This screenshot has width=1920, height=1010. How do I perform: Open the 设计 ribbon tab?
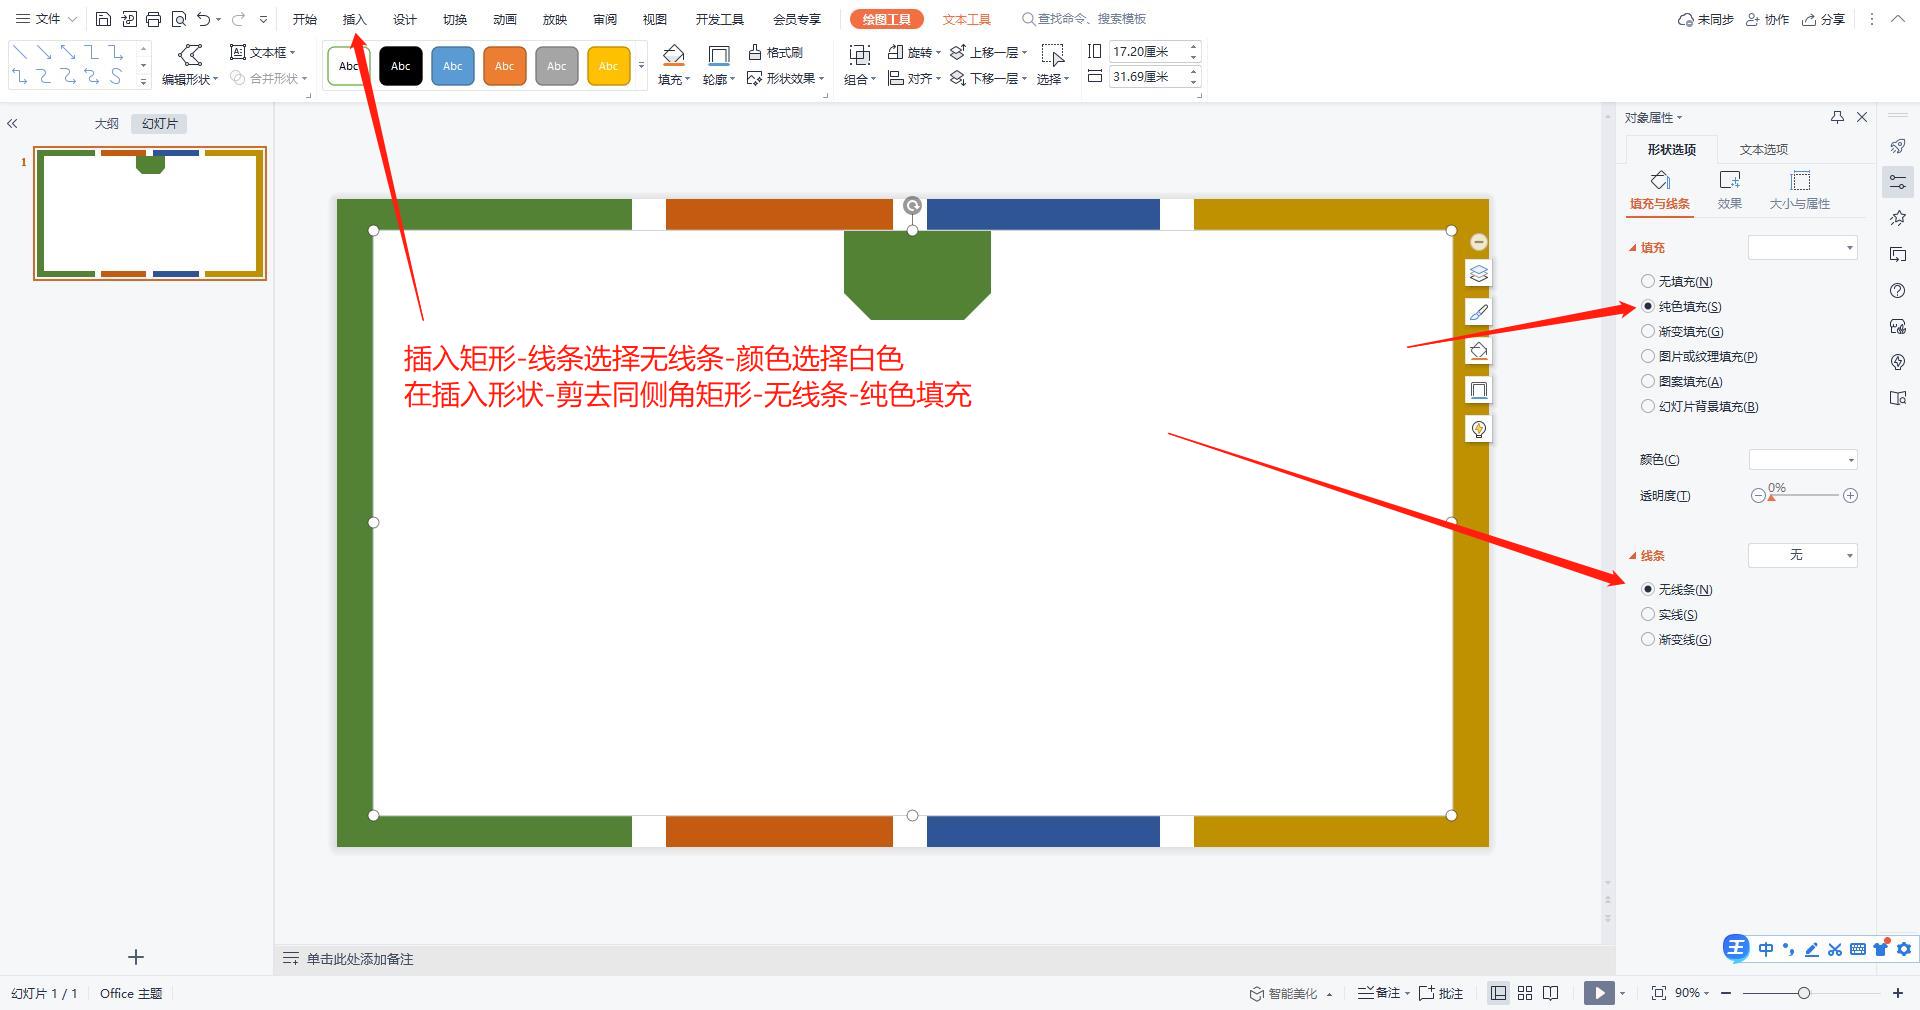pos(405,19)
